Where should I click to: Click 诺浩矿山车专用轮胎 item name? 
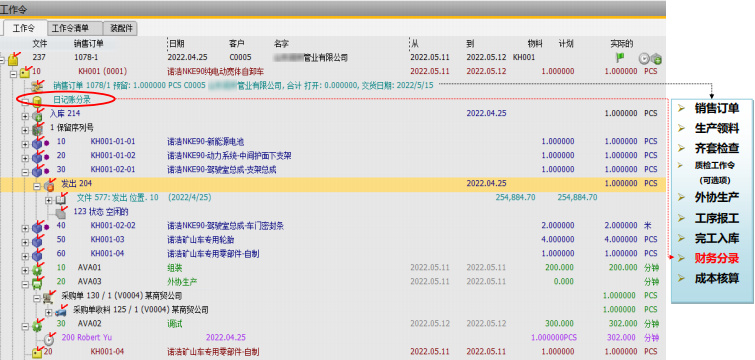(202, 239)
